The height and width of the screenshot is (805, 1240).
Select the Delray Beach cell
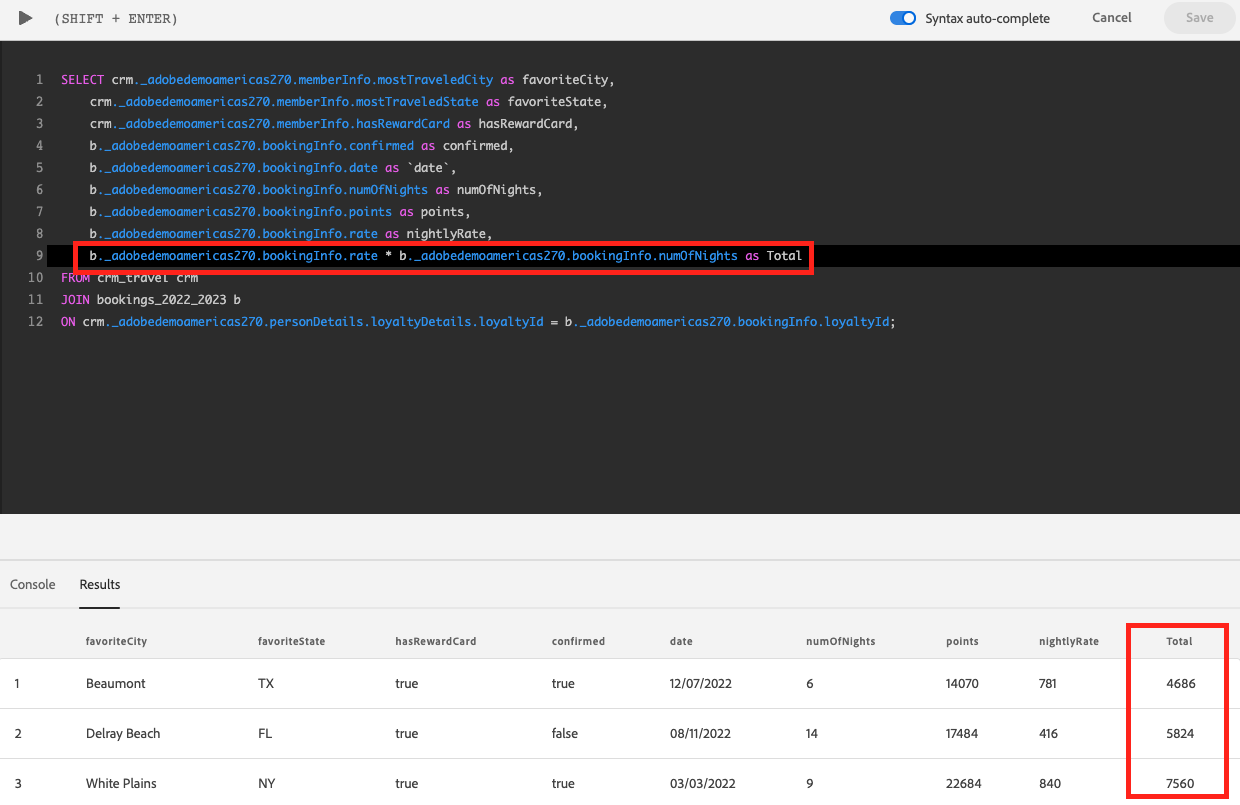click(x=123, y=734)
